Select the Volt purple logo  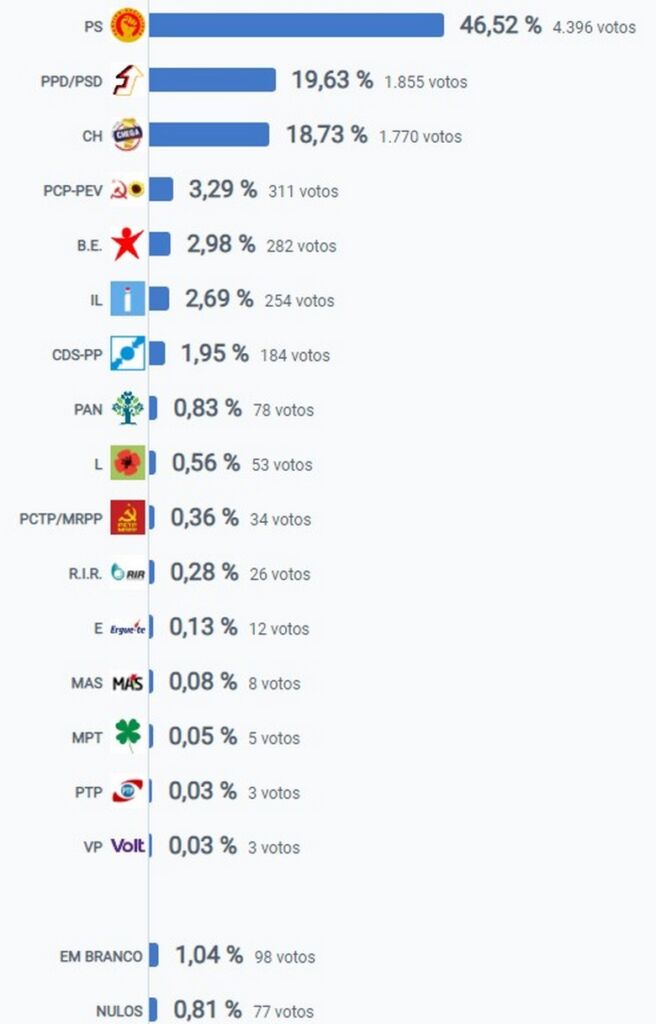tap(127, 846)
